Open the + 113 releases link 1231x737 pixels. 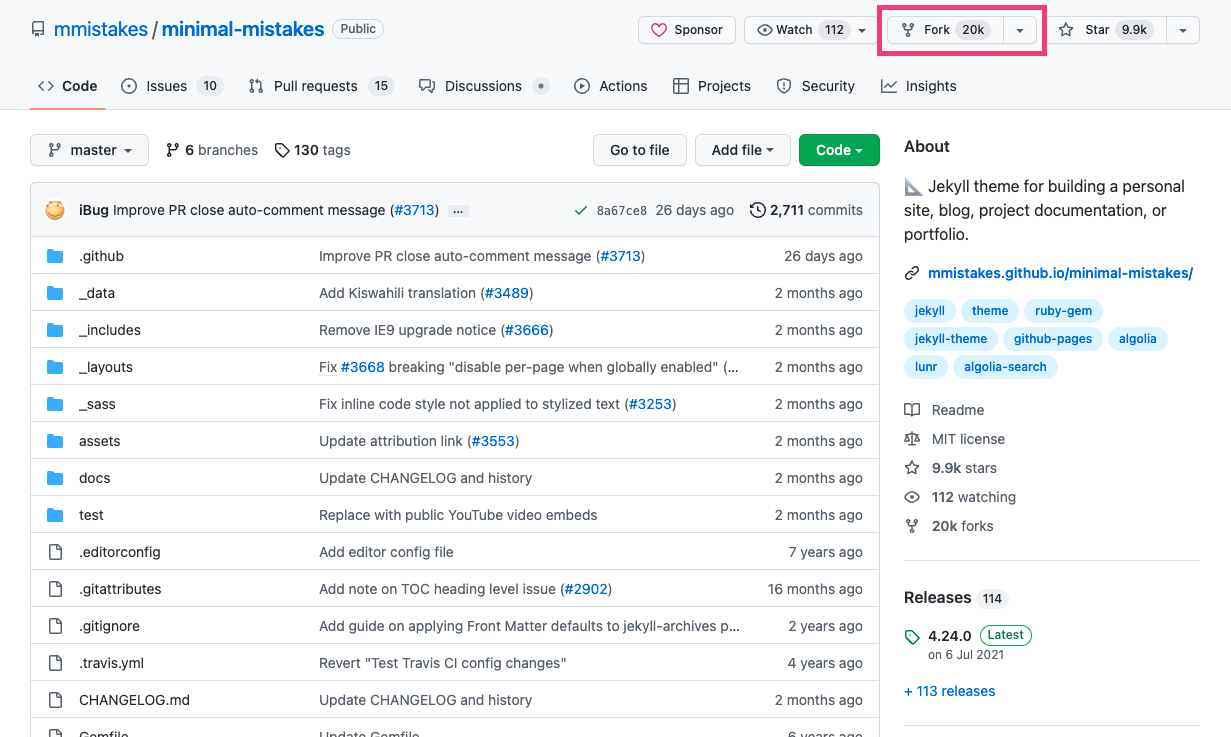point(950,691)
